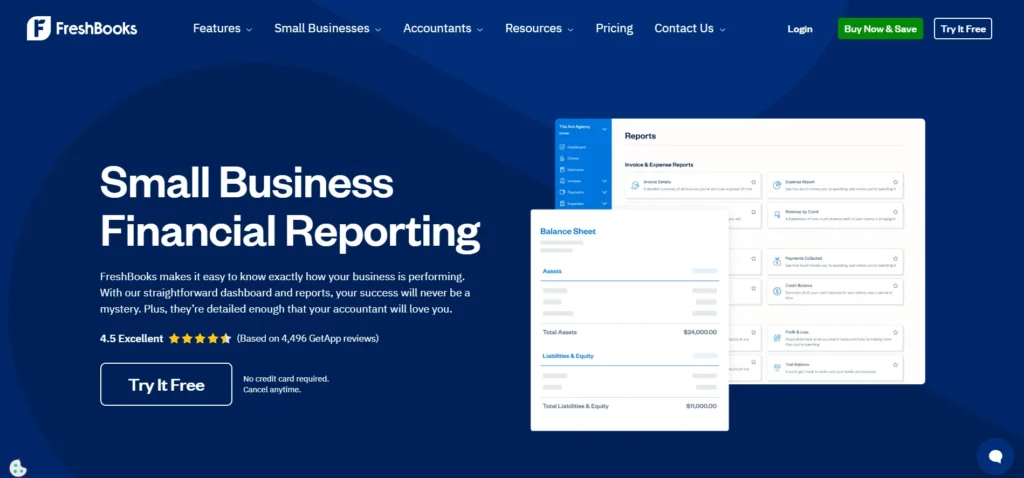Click the Revenue by Client icon

(776, 214)
